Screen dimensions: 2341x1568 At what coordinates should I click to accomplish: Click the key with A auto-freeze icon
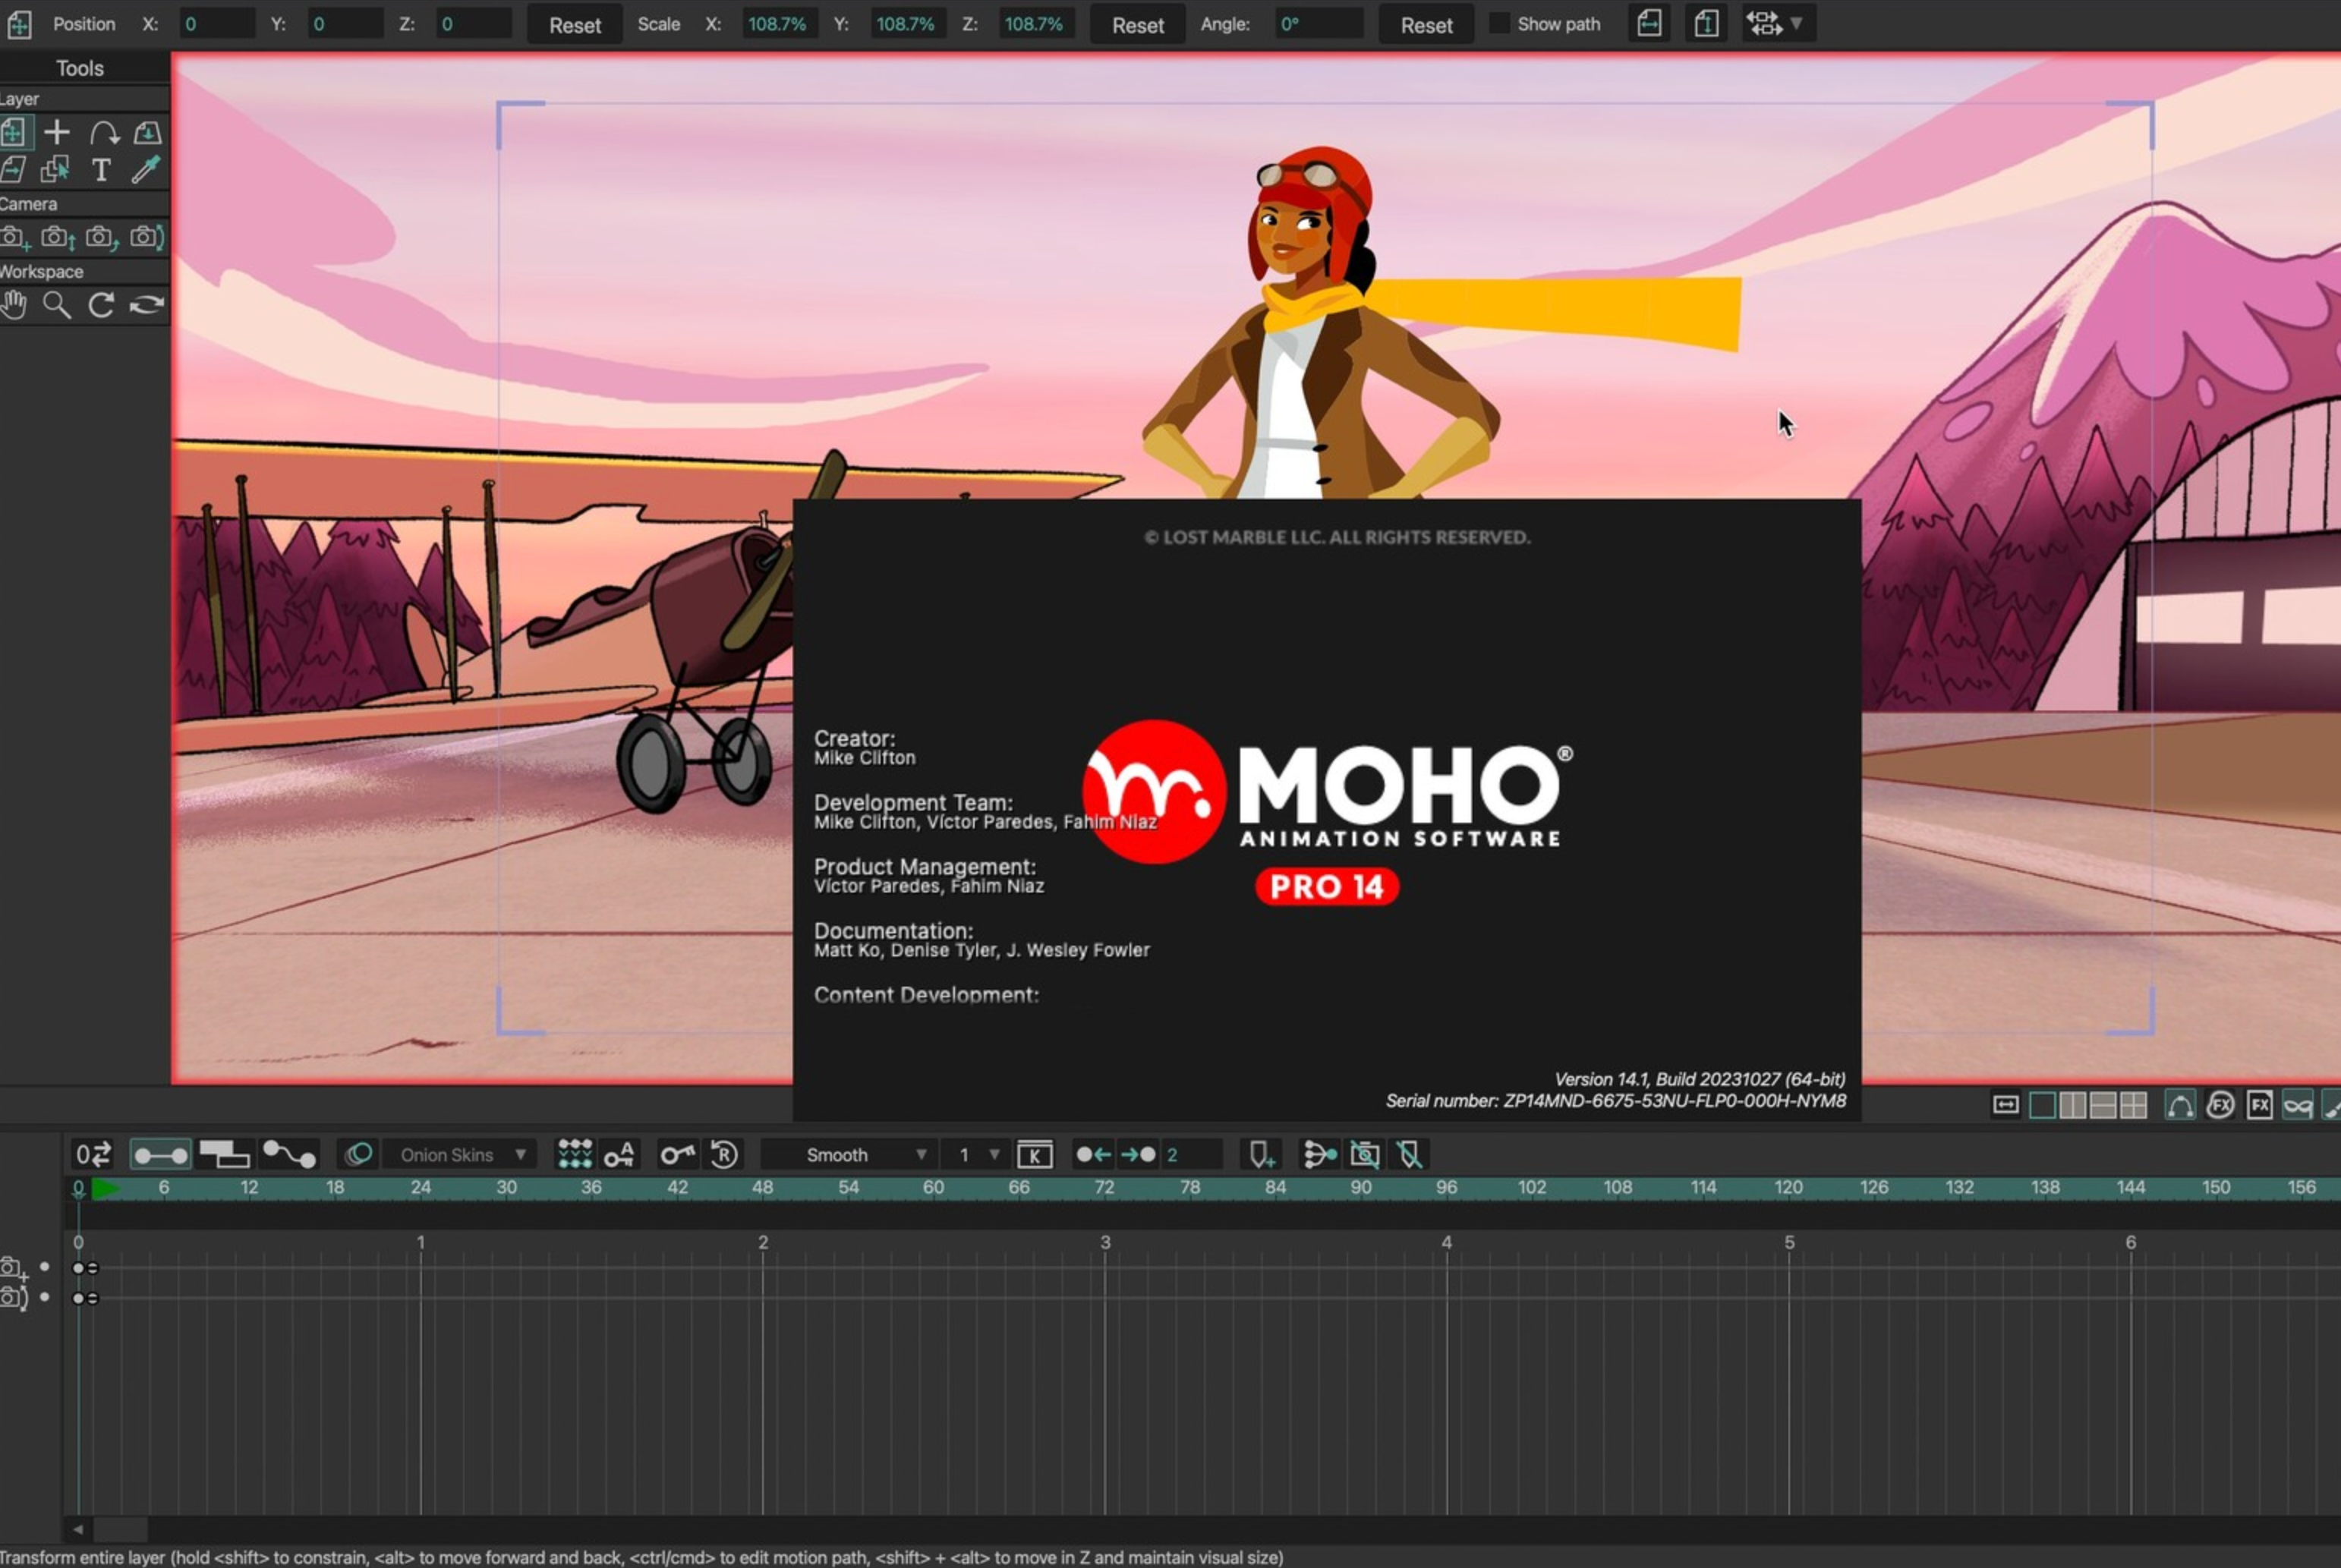[619, 1155]
